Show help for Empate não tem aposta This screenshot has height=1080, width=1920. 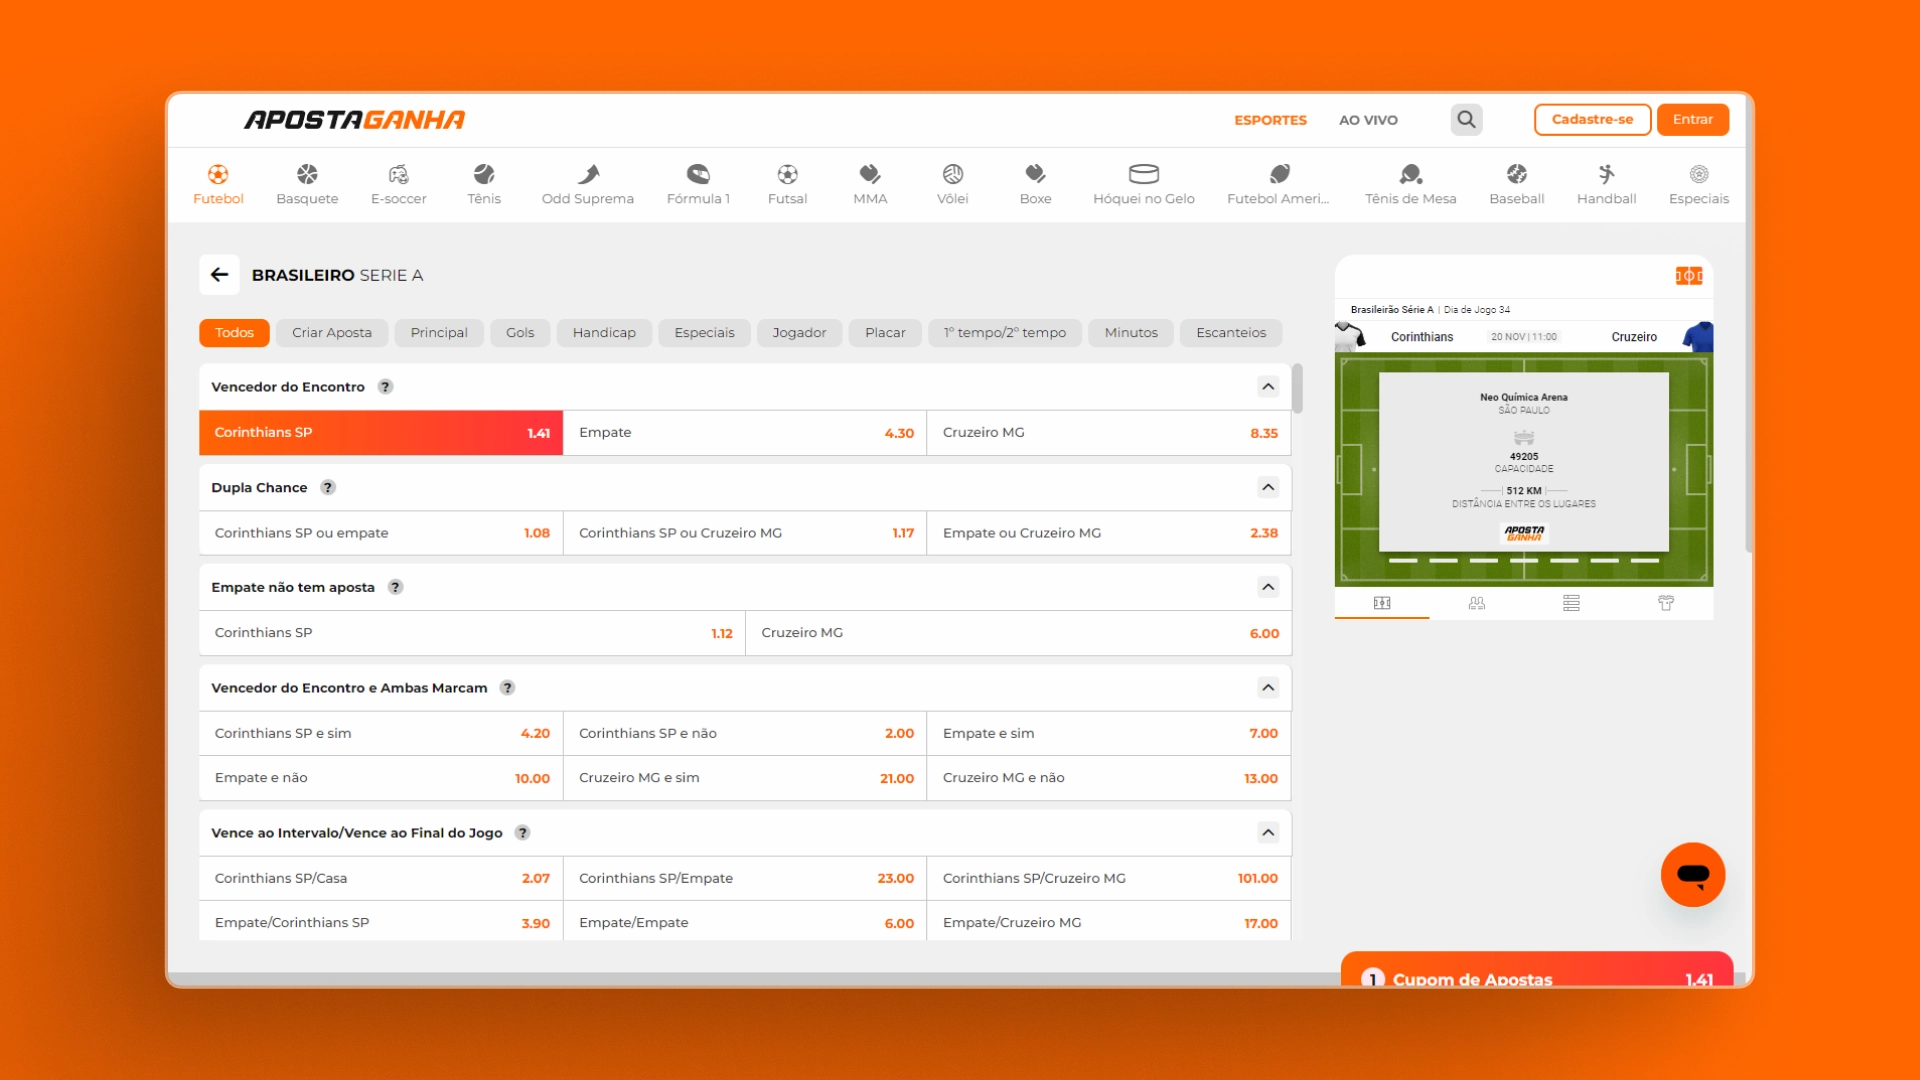coord(396,588)
